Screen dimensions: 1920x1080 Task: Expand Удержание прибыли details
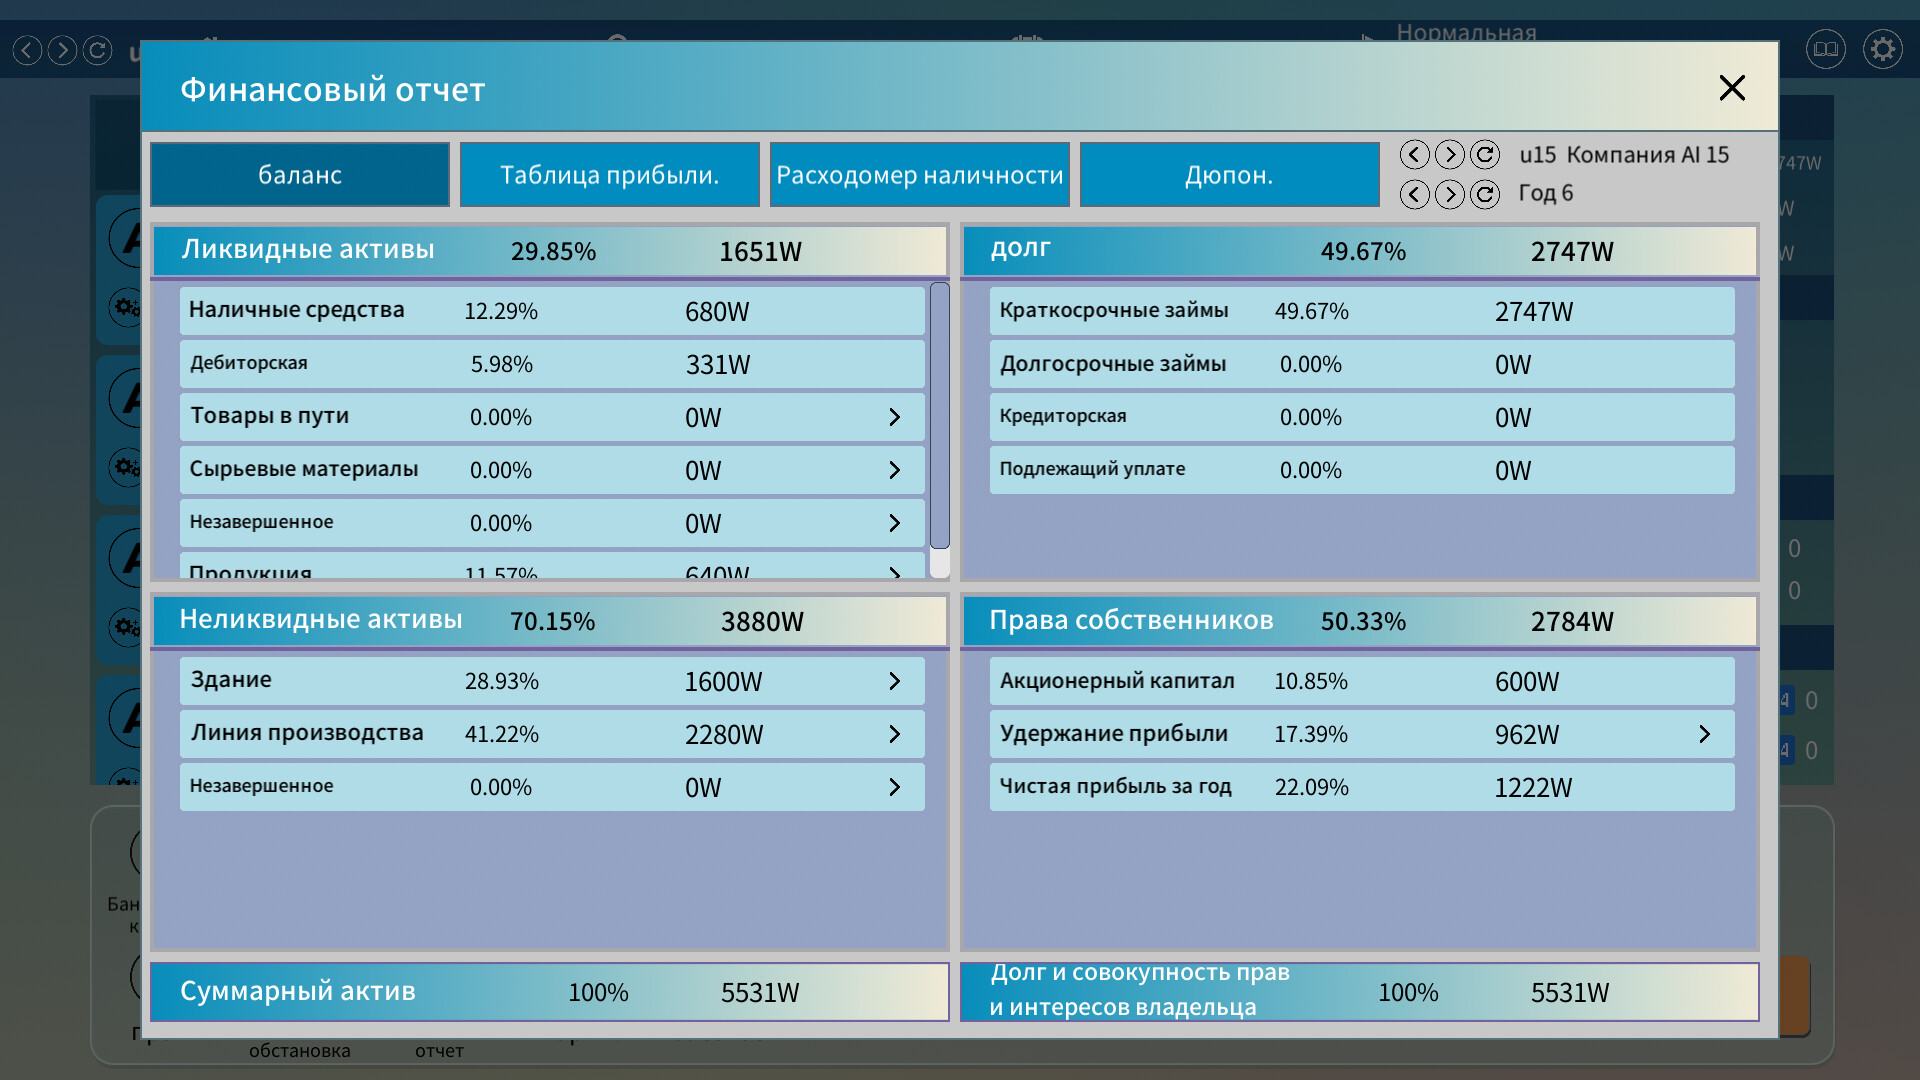coord(1704,734)
